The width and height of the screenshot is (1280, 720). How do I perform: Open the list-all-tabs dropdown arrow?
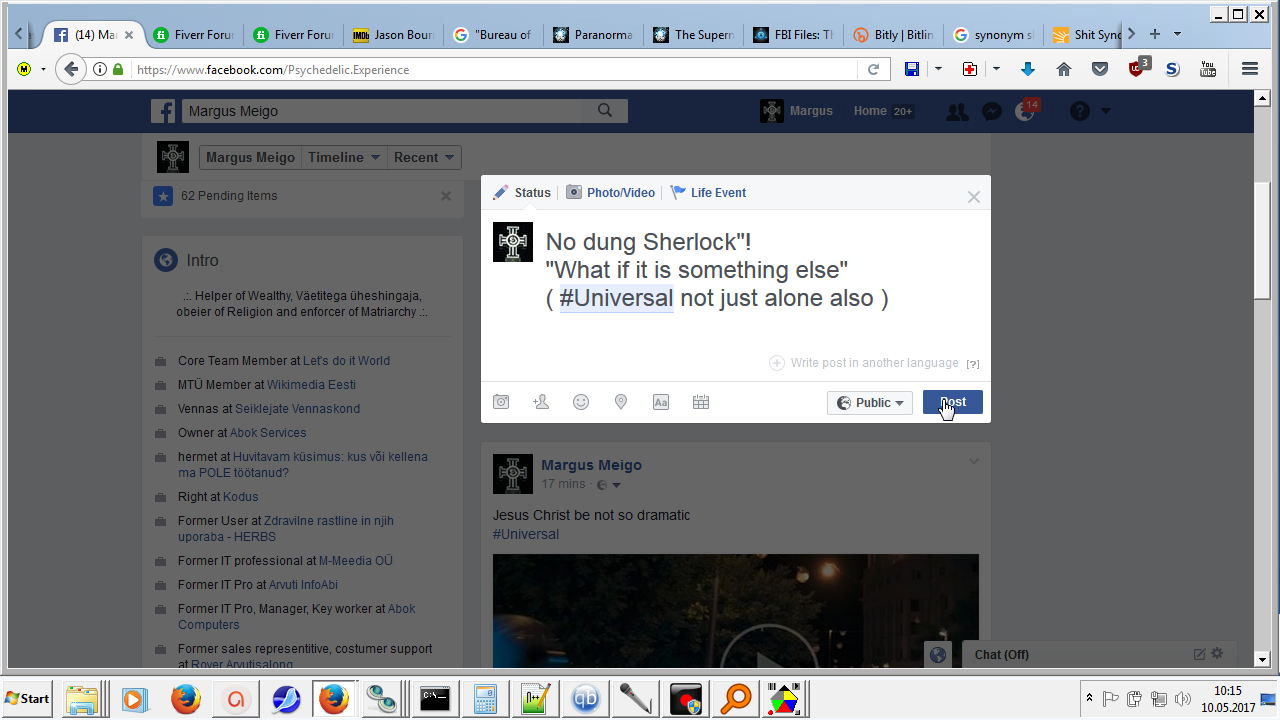coord(1177,34)
